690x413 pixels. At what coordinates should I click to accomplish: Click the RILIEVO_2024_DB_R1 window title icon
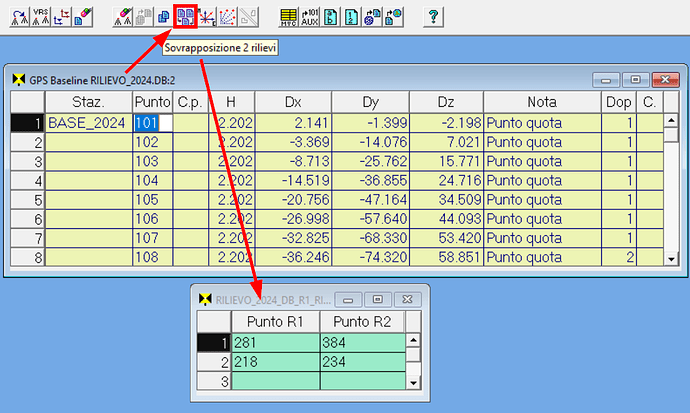click(205, 299)
